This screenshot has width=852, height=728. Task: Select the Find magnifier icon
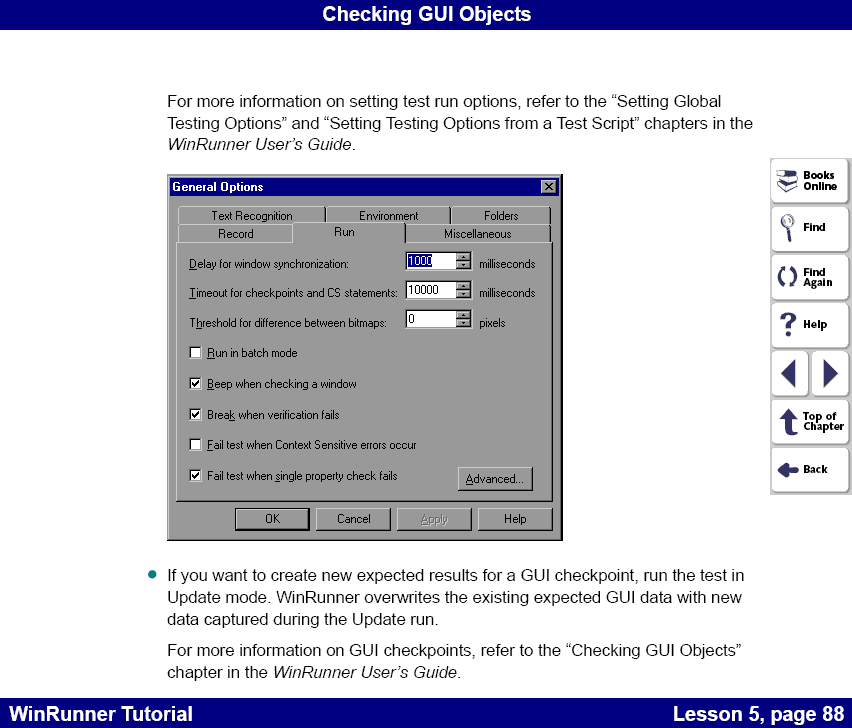(809, 229)
